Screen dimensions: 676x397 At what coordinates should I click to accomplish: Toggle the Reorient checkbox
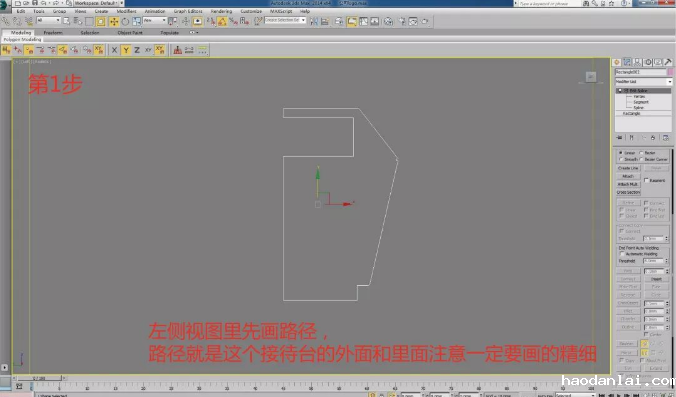(646, 180)
